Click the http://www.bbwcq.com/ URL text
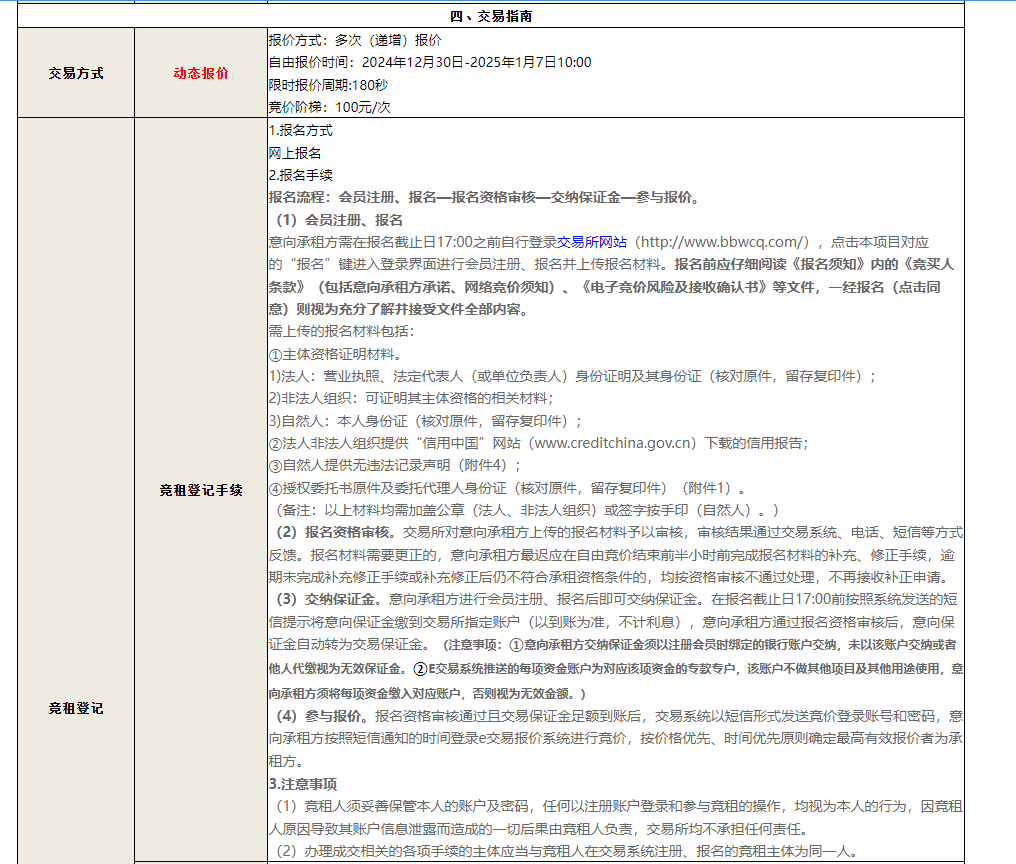Screen dimensions: 1016x864 point(723,242)
